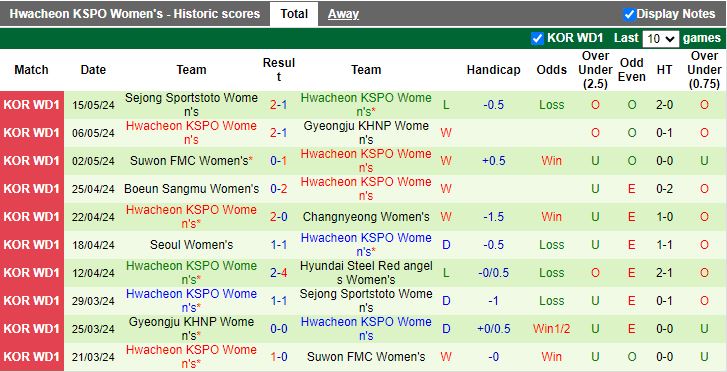Click the +0.5 handicap on 02/05/24
The height and width of the screenshot is (372, 727).
[493, 161]
